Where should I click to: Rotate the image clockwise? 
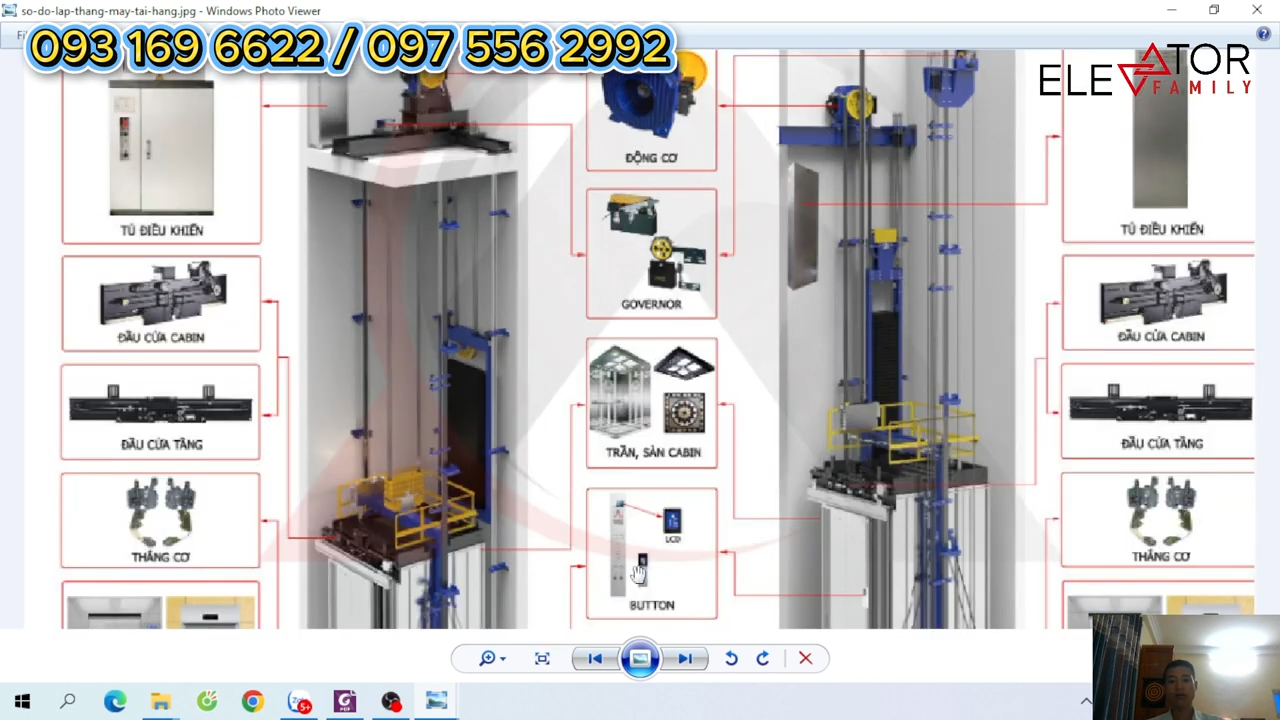pyautogui.click(x=763, y=658)
